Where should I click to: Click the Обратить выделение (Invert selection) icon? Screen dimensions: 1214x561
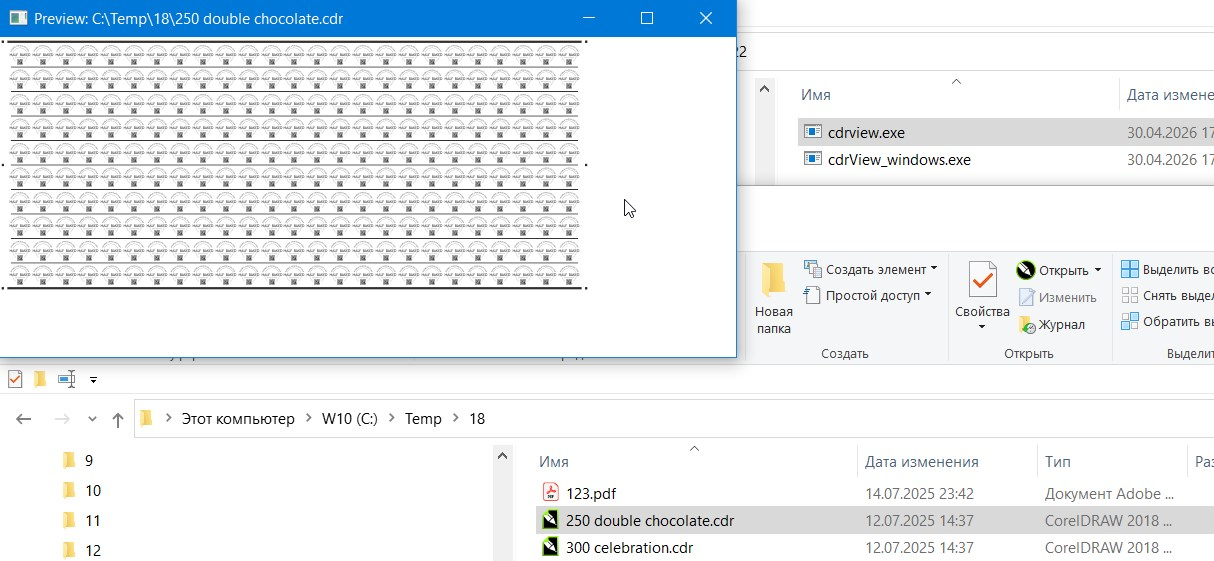tap(1129, 322)
